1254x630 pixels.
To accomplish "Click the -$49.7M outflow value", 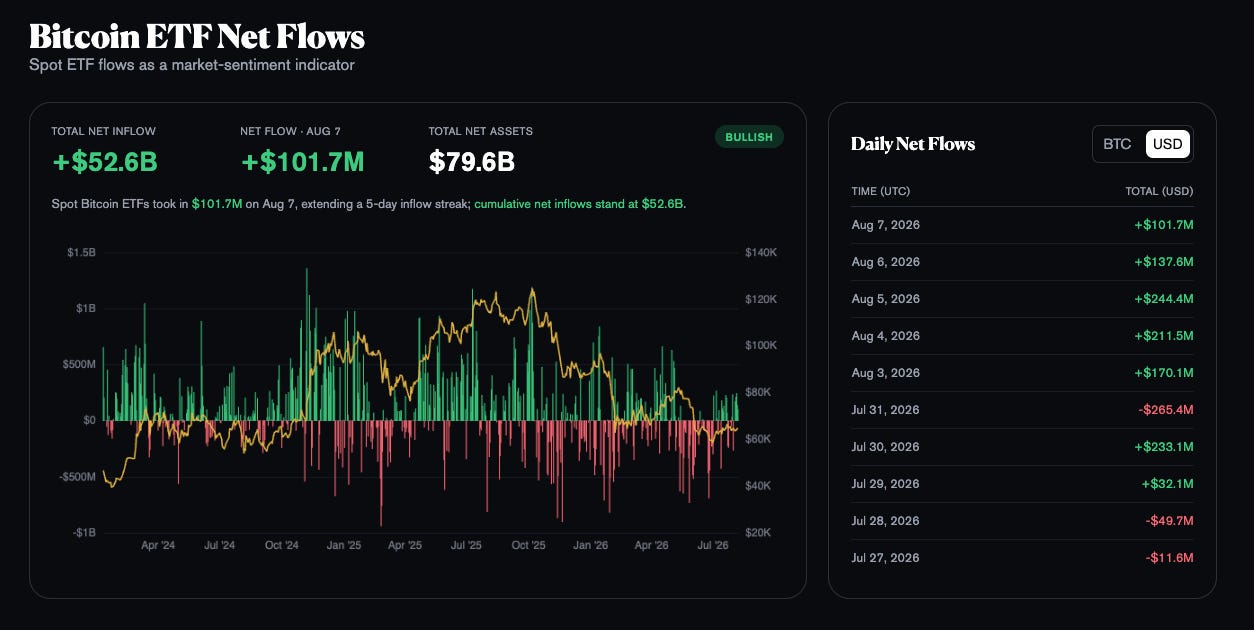I will click(x=1169, y=521).
